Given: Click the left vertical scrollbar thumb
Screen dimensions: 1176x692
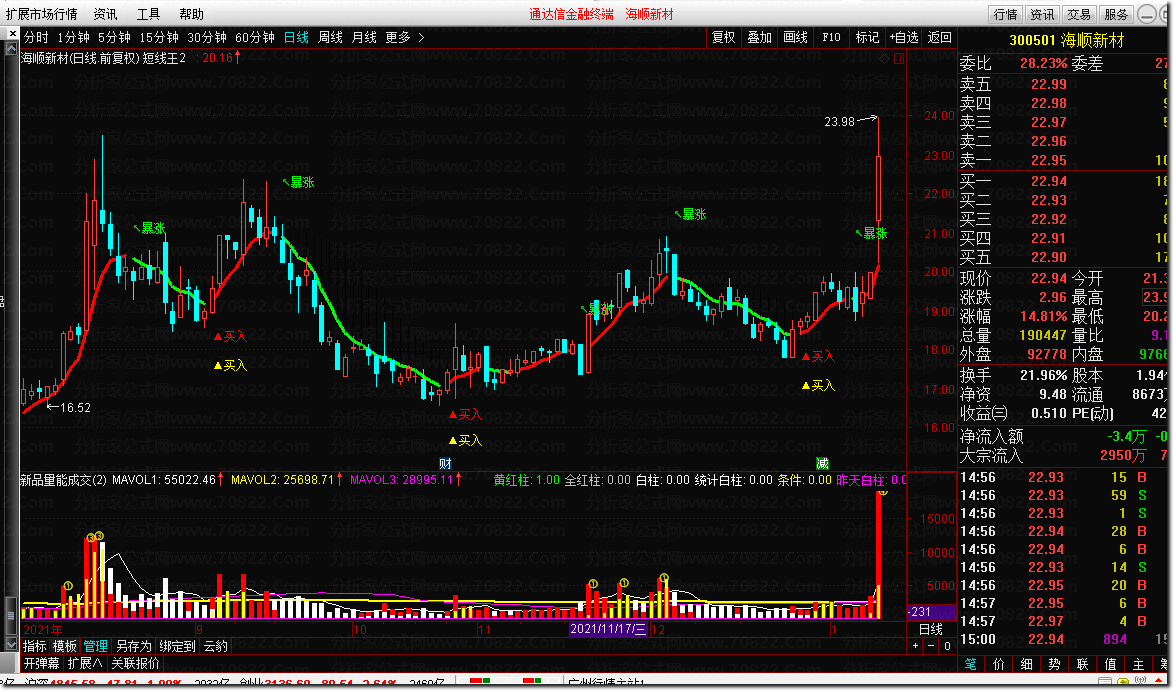Looking at the screenshot, I should 11,615.
